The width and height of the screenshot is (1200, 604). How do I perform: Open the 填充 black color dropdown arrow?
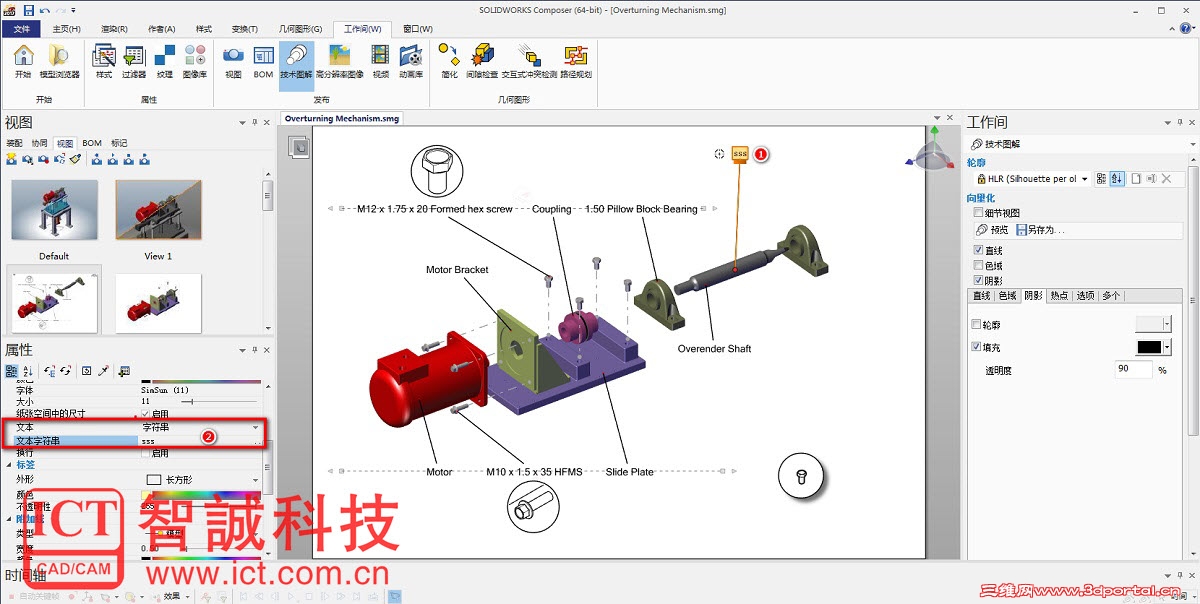(1166, 347)
